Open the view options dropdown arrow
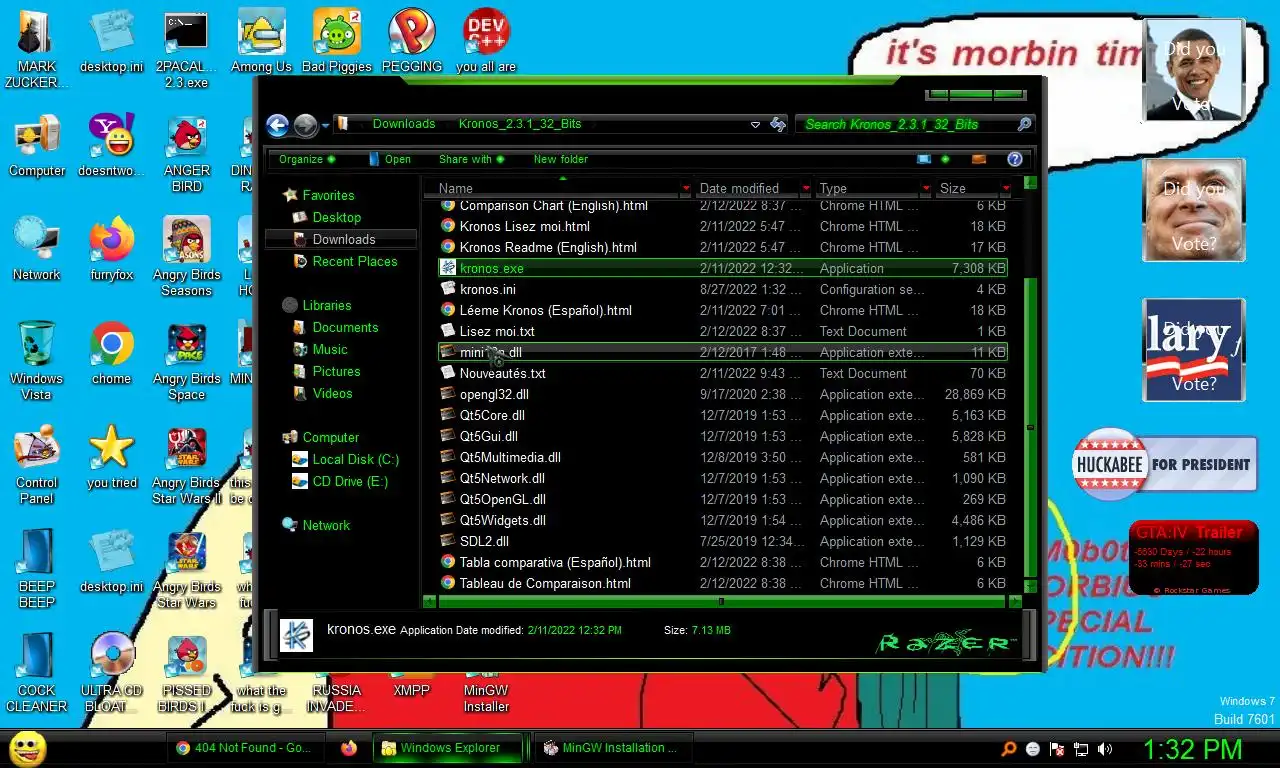The image size is (1280, 768). [x=945, y=159]
